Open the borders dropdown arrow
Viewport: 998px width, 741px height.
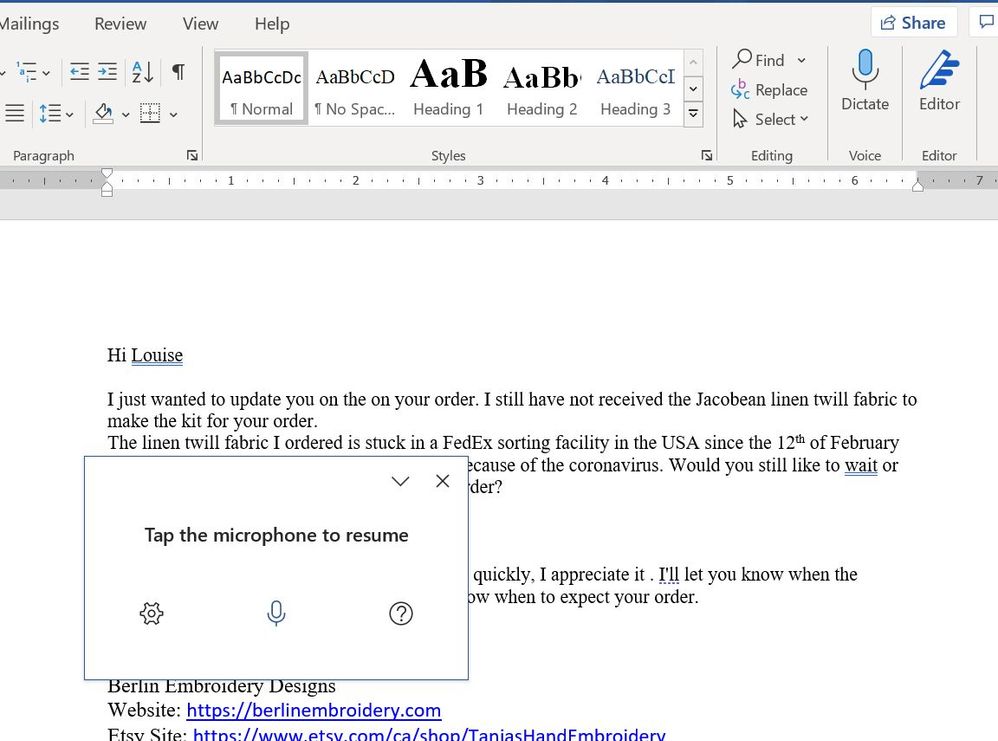click(x=173, y=115)
